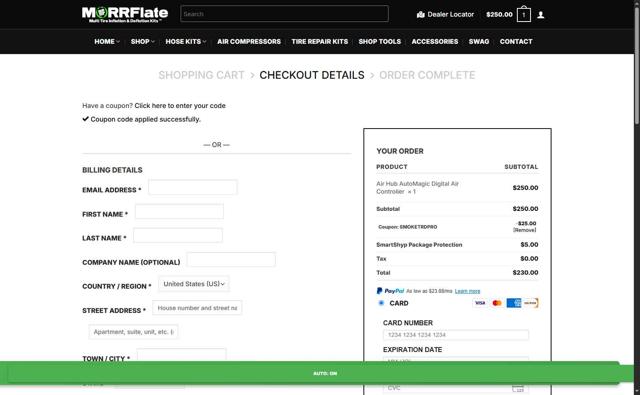Open SHOP TOOLS menu item
This screenshot has height=395, width=640.
[380, 41]
